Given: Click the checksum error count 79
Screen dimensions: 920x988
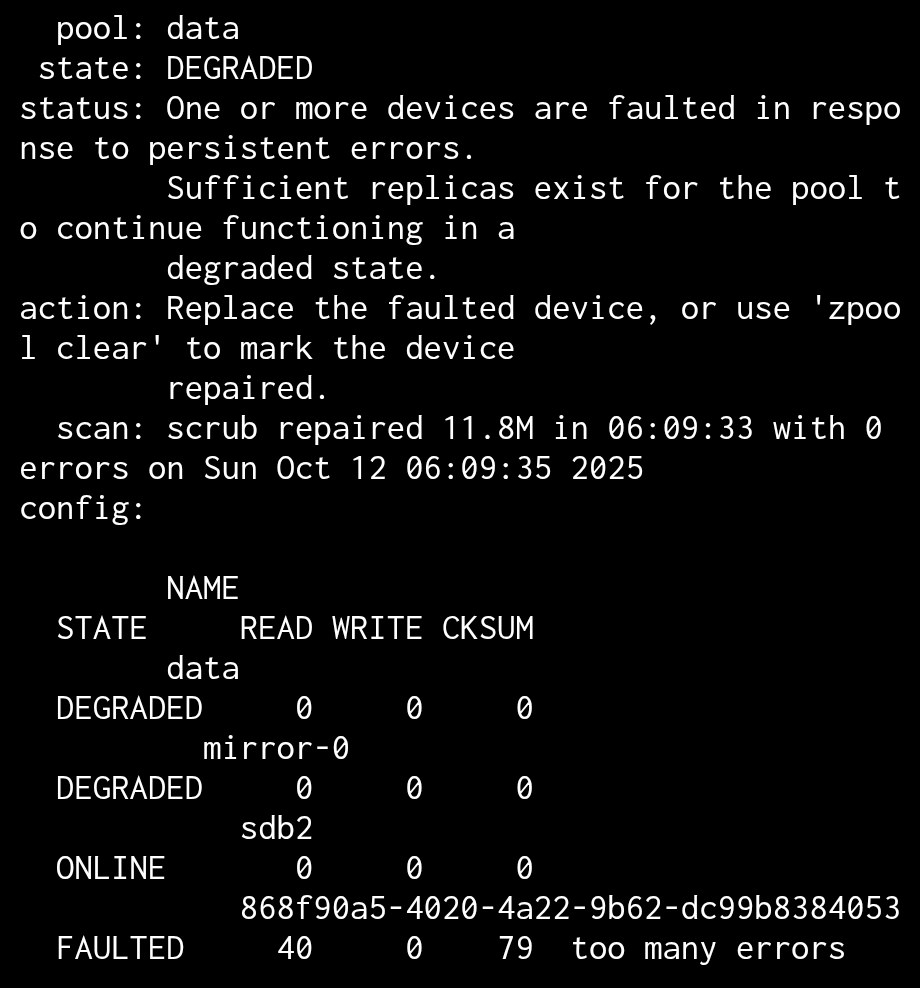Looking at the screenshot, I should click(515, 949).
